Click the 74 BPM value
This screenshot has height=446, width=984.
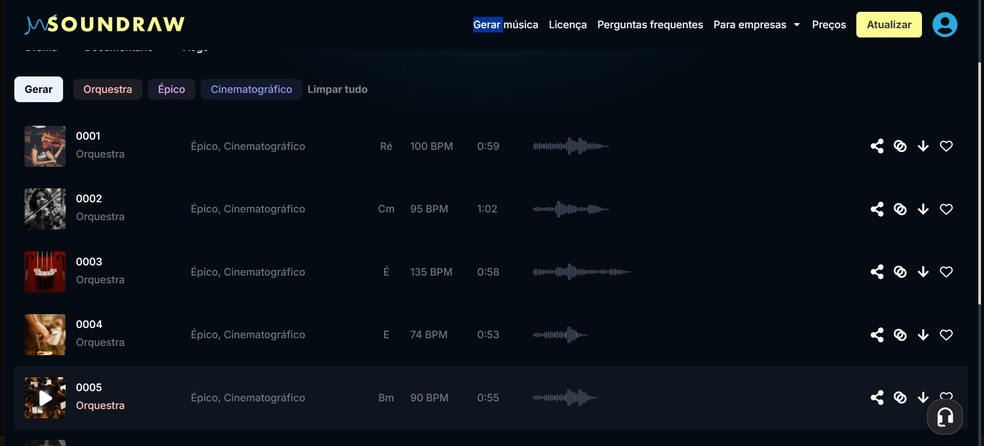tap(429, 334)
